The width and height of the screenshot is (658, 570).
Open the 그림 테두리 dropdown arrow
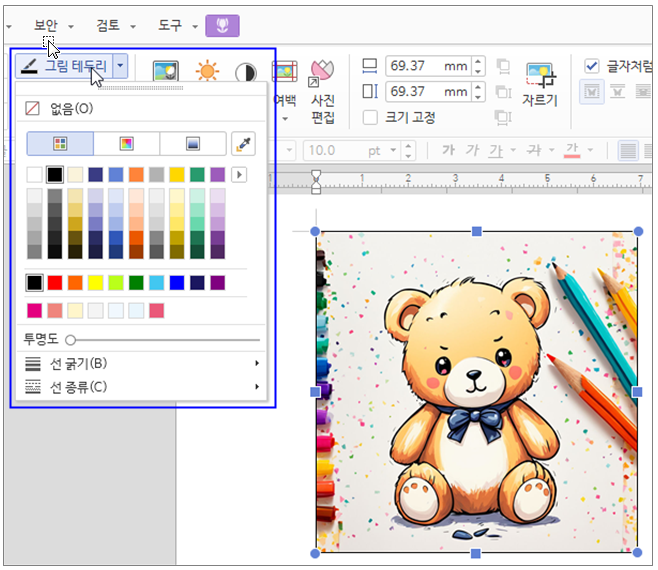click(120, 66)
